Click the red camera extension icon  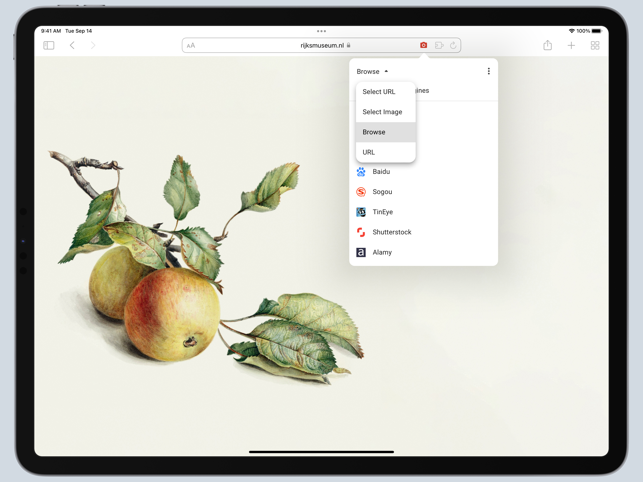(x=423, y=45)
